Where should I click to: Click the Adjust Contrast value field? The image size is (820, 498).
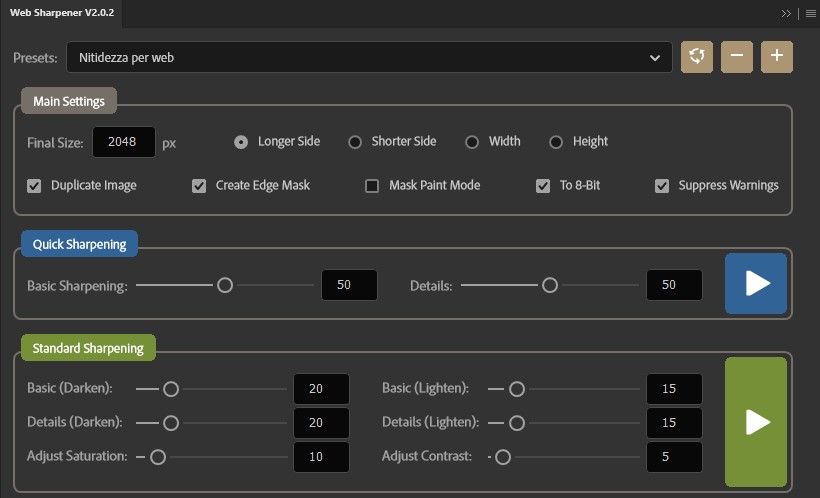pos(674,457)
